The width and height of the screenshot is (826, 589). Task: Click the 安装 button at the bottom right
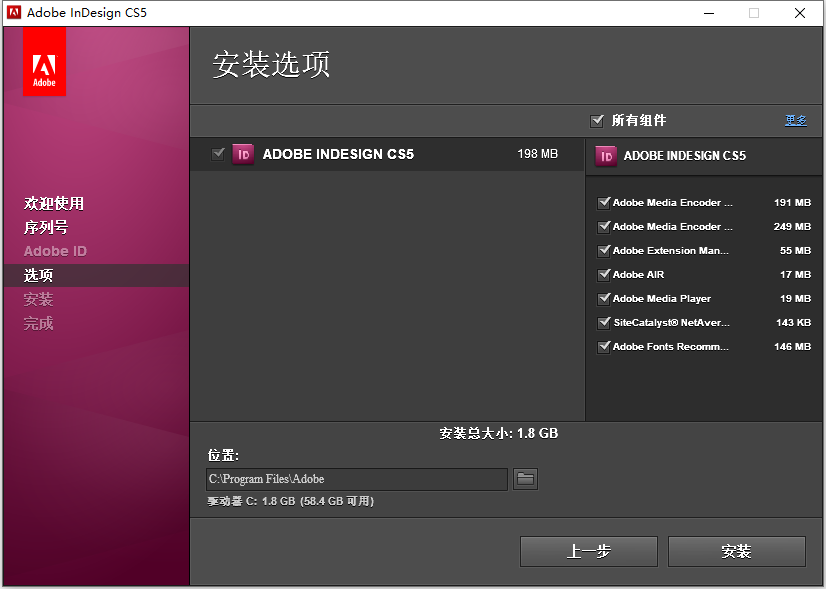point(736,552)
